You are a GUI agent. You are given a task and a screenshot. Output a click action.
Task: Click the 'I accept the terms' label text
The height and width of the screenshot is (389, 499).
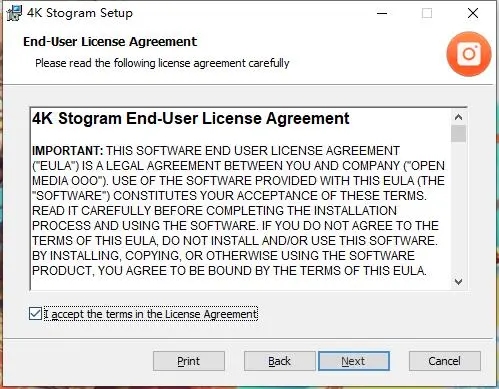(151, 314)
